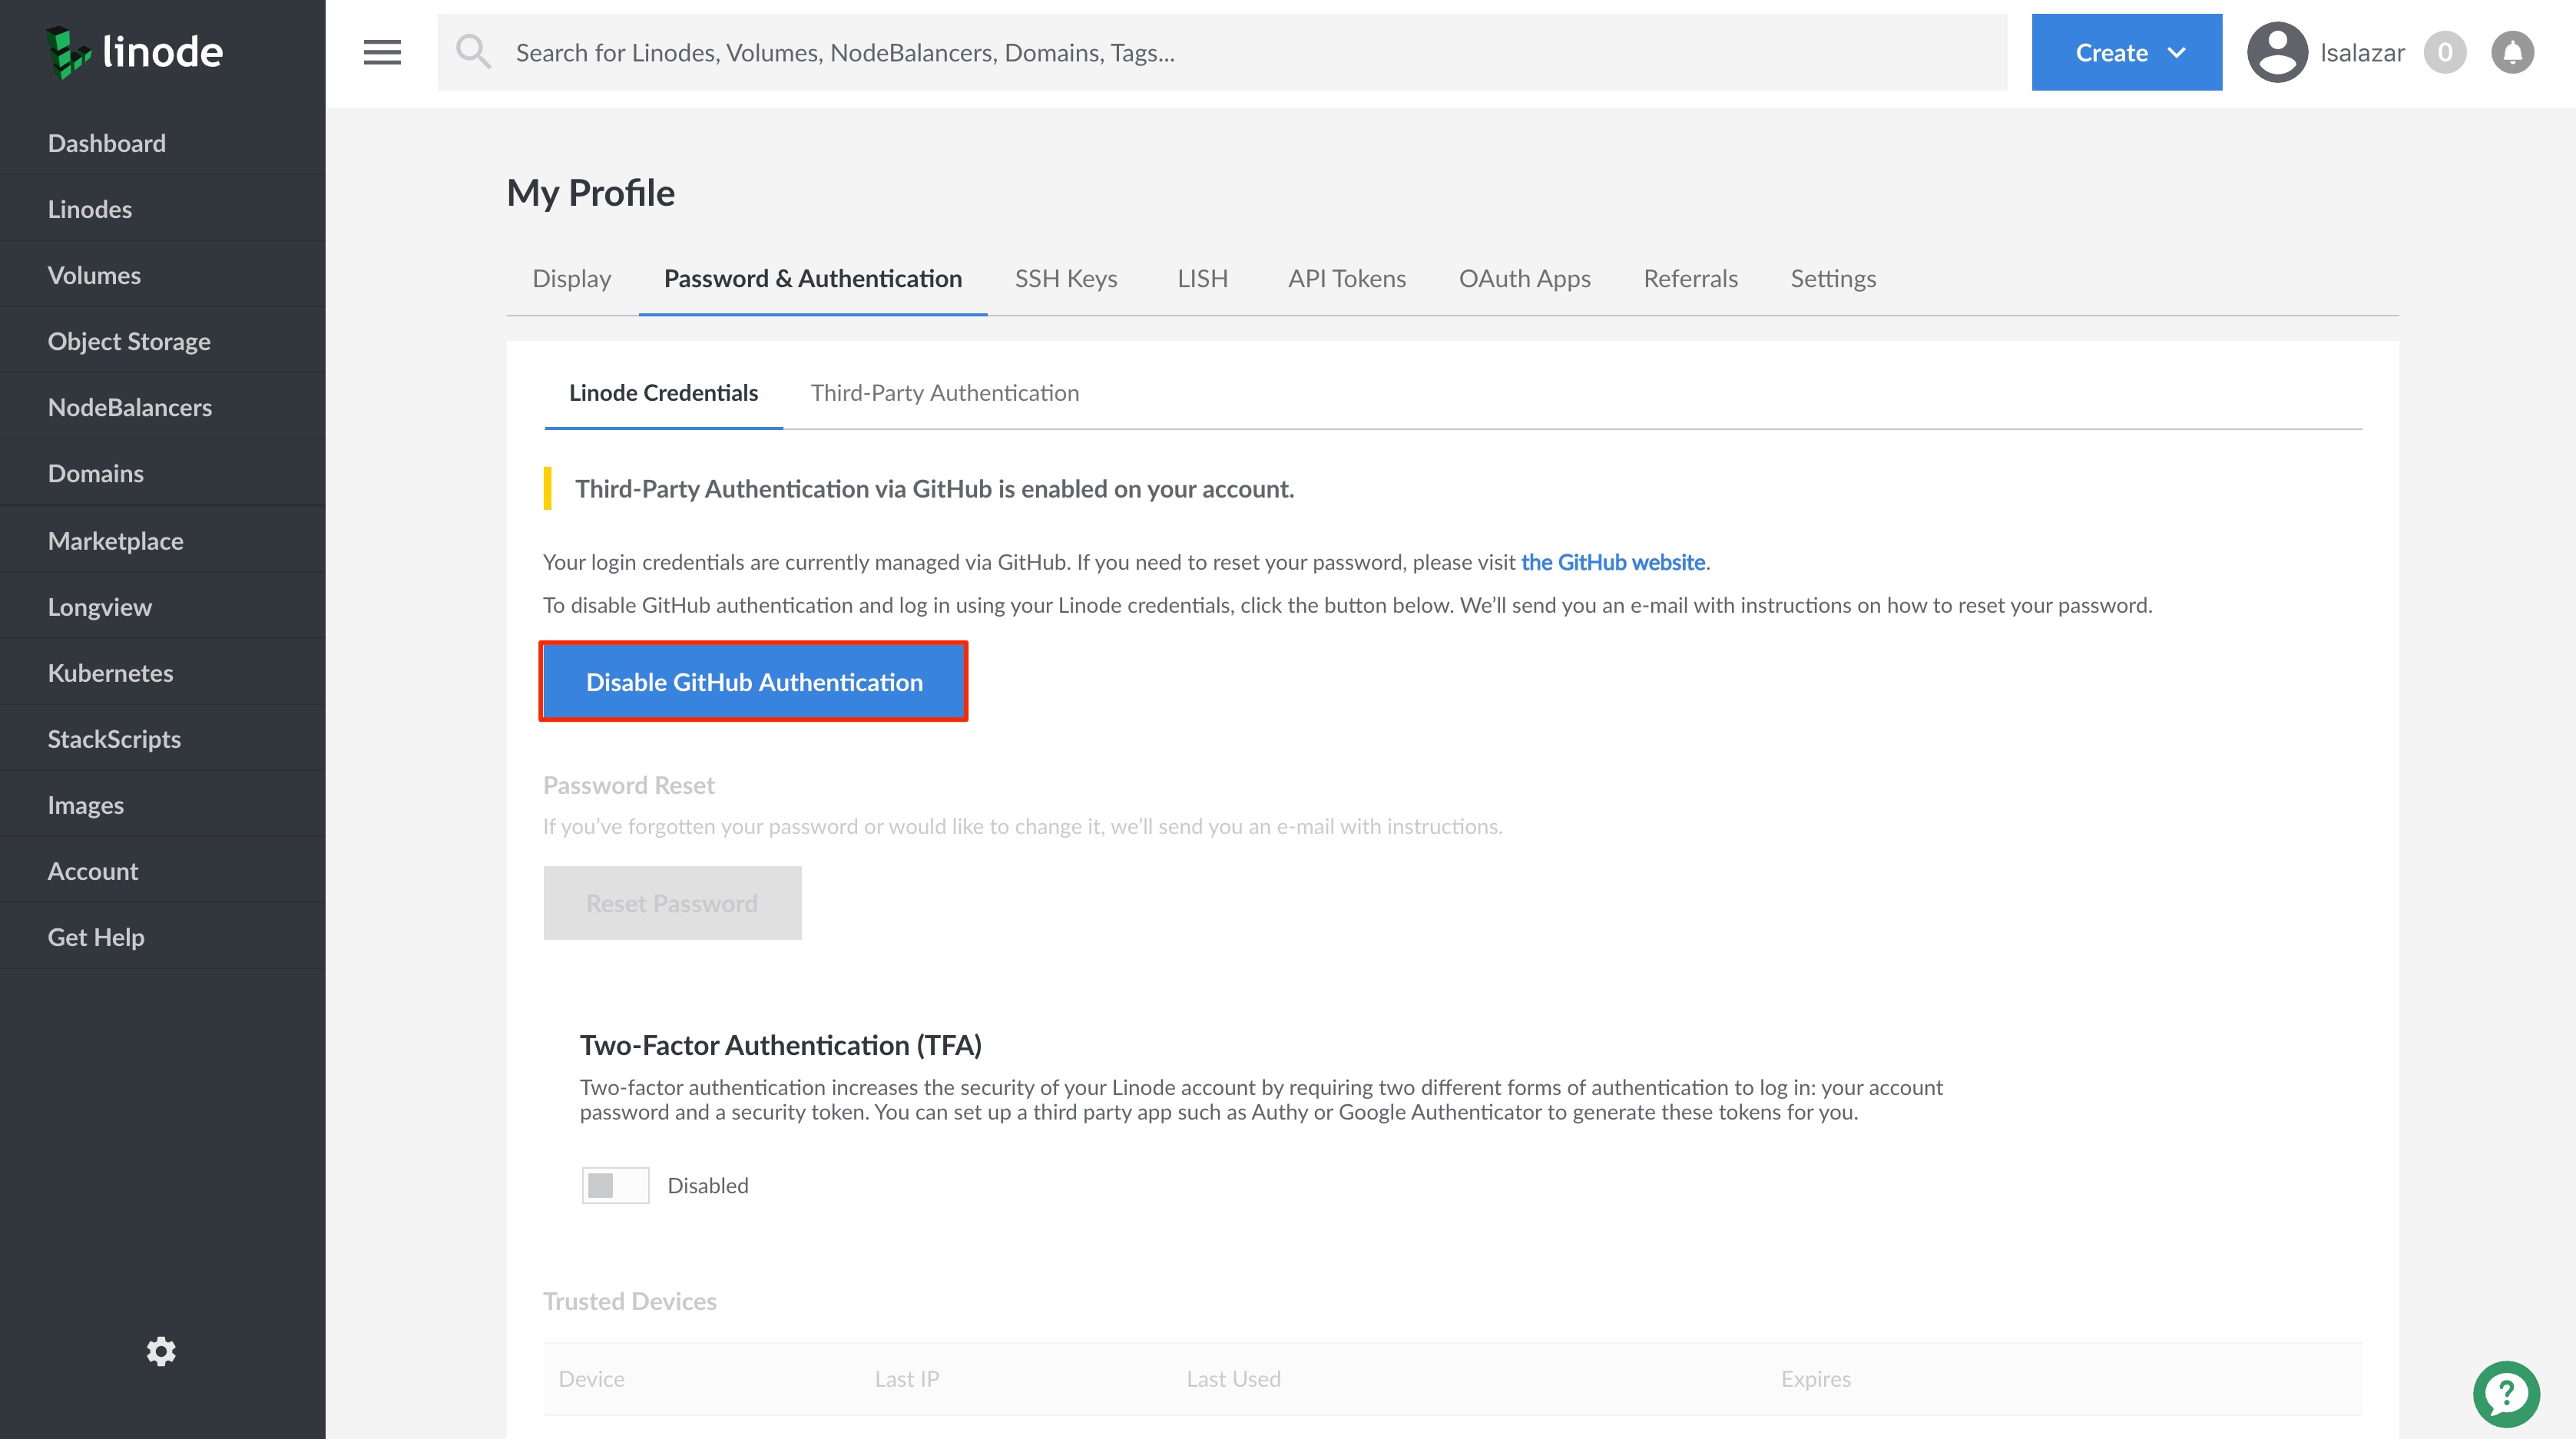The width and height of the screenshot is (2576, 1439).
Task: Open the user avatar profile icon
Action: [2277, 52]
